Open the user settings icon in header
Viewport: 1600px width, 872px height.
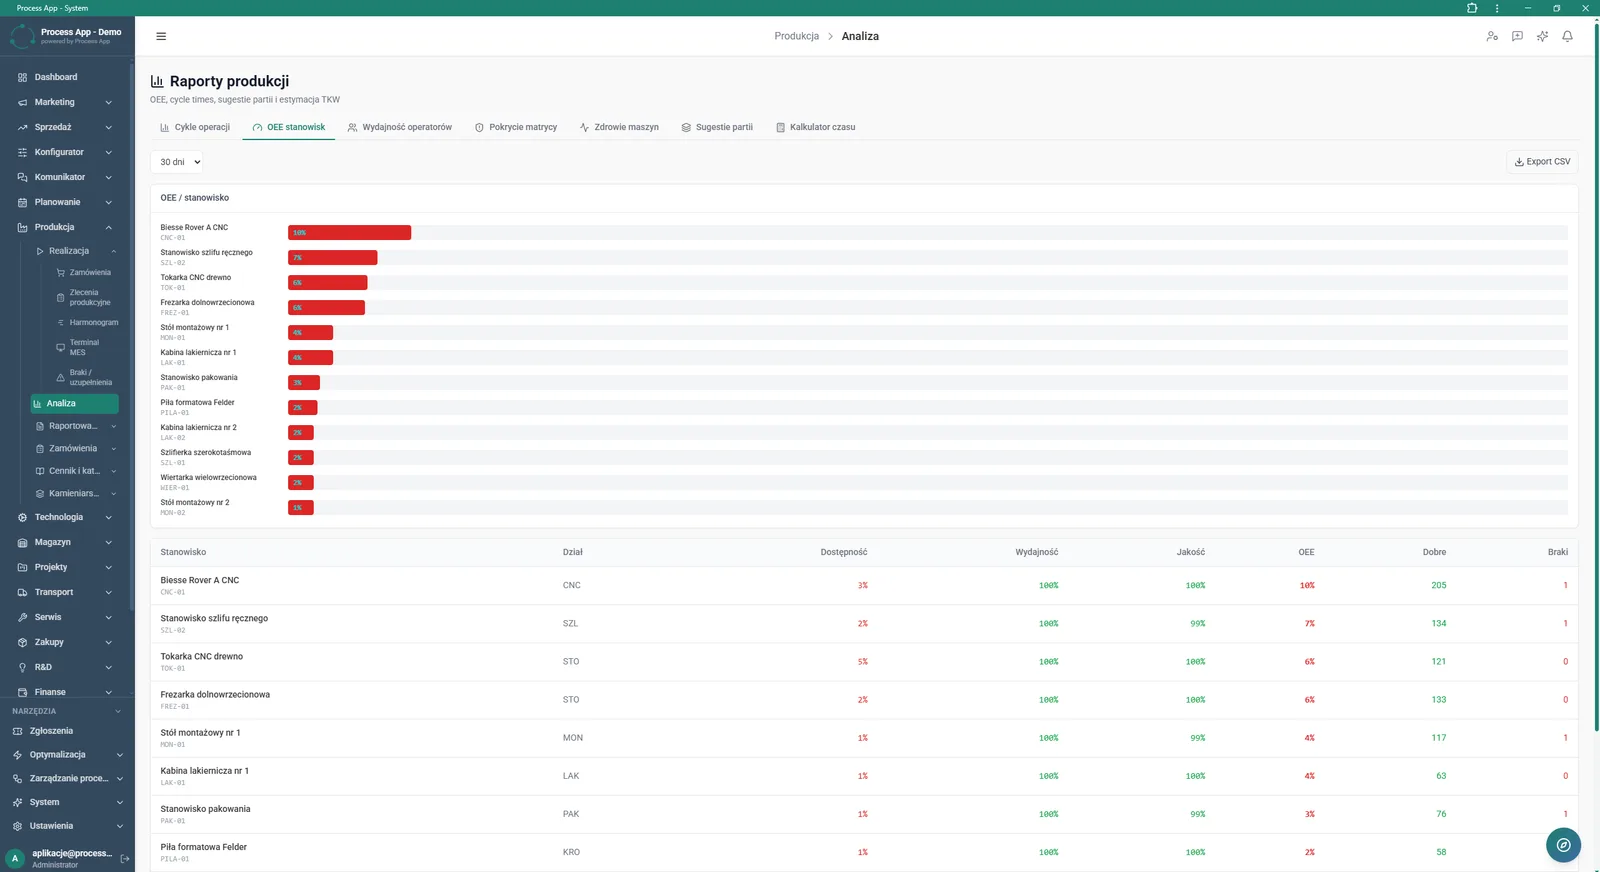tap(1492, 36)
